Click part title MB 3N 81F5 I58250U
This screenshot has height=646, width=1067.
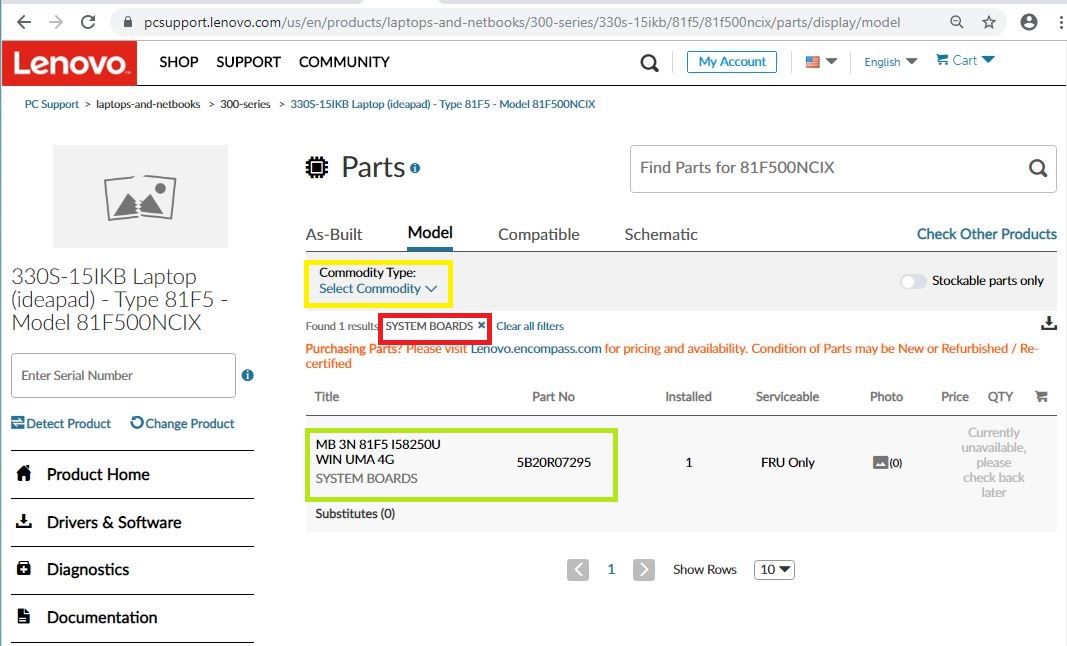coord(378,452)
